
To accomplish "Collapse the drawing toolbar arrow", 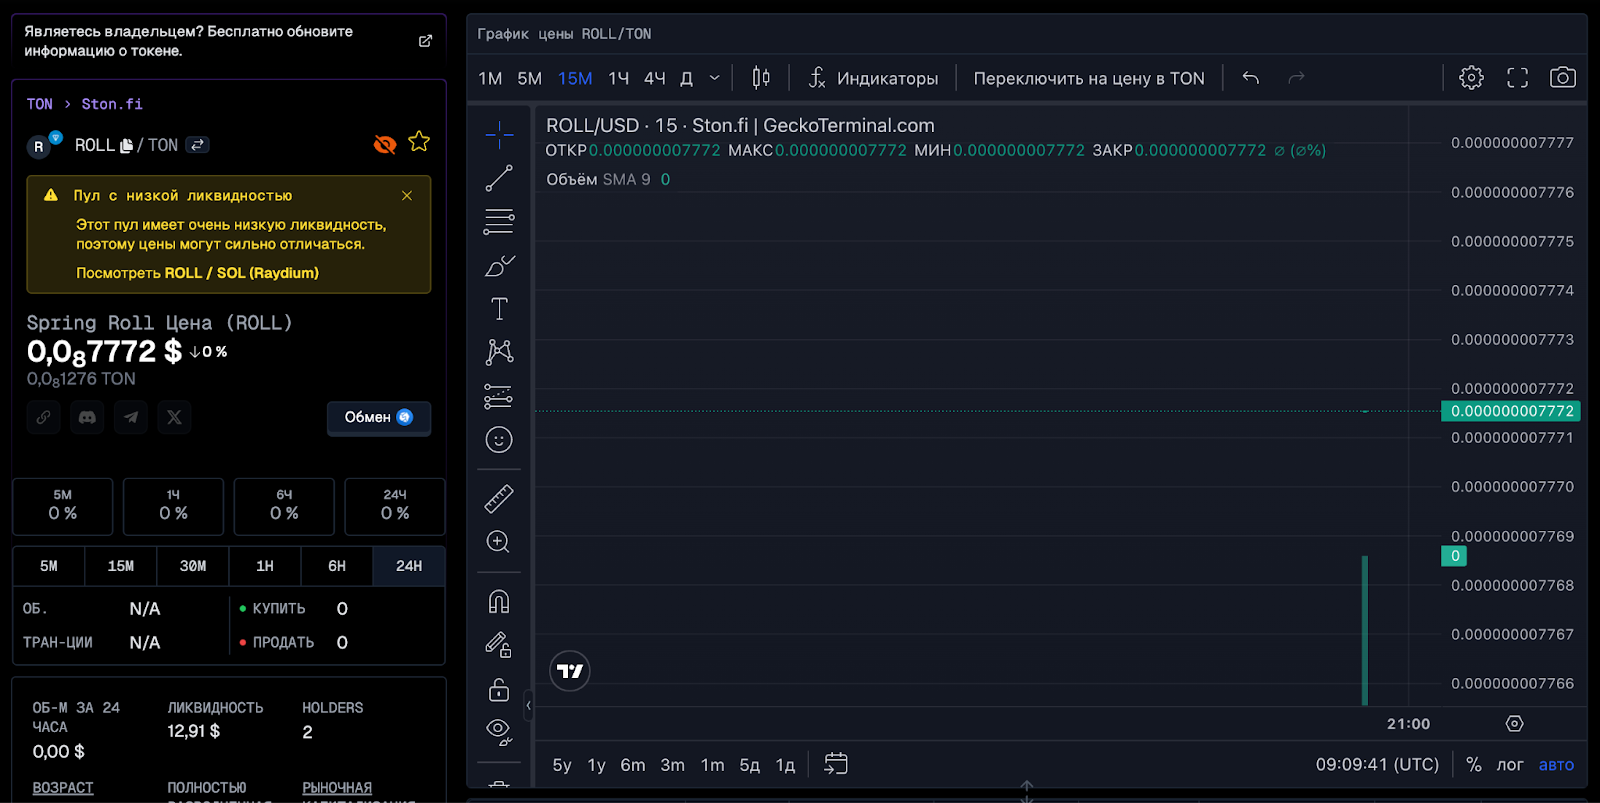I will (529, 706).
